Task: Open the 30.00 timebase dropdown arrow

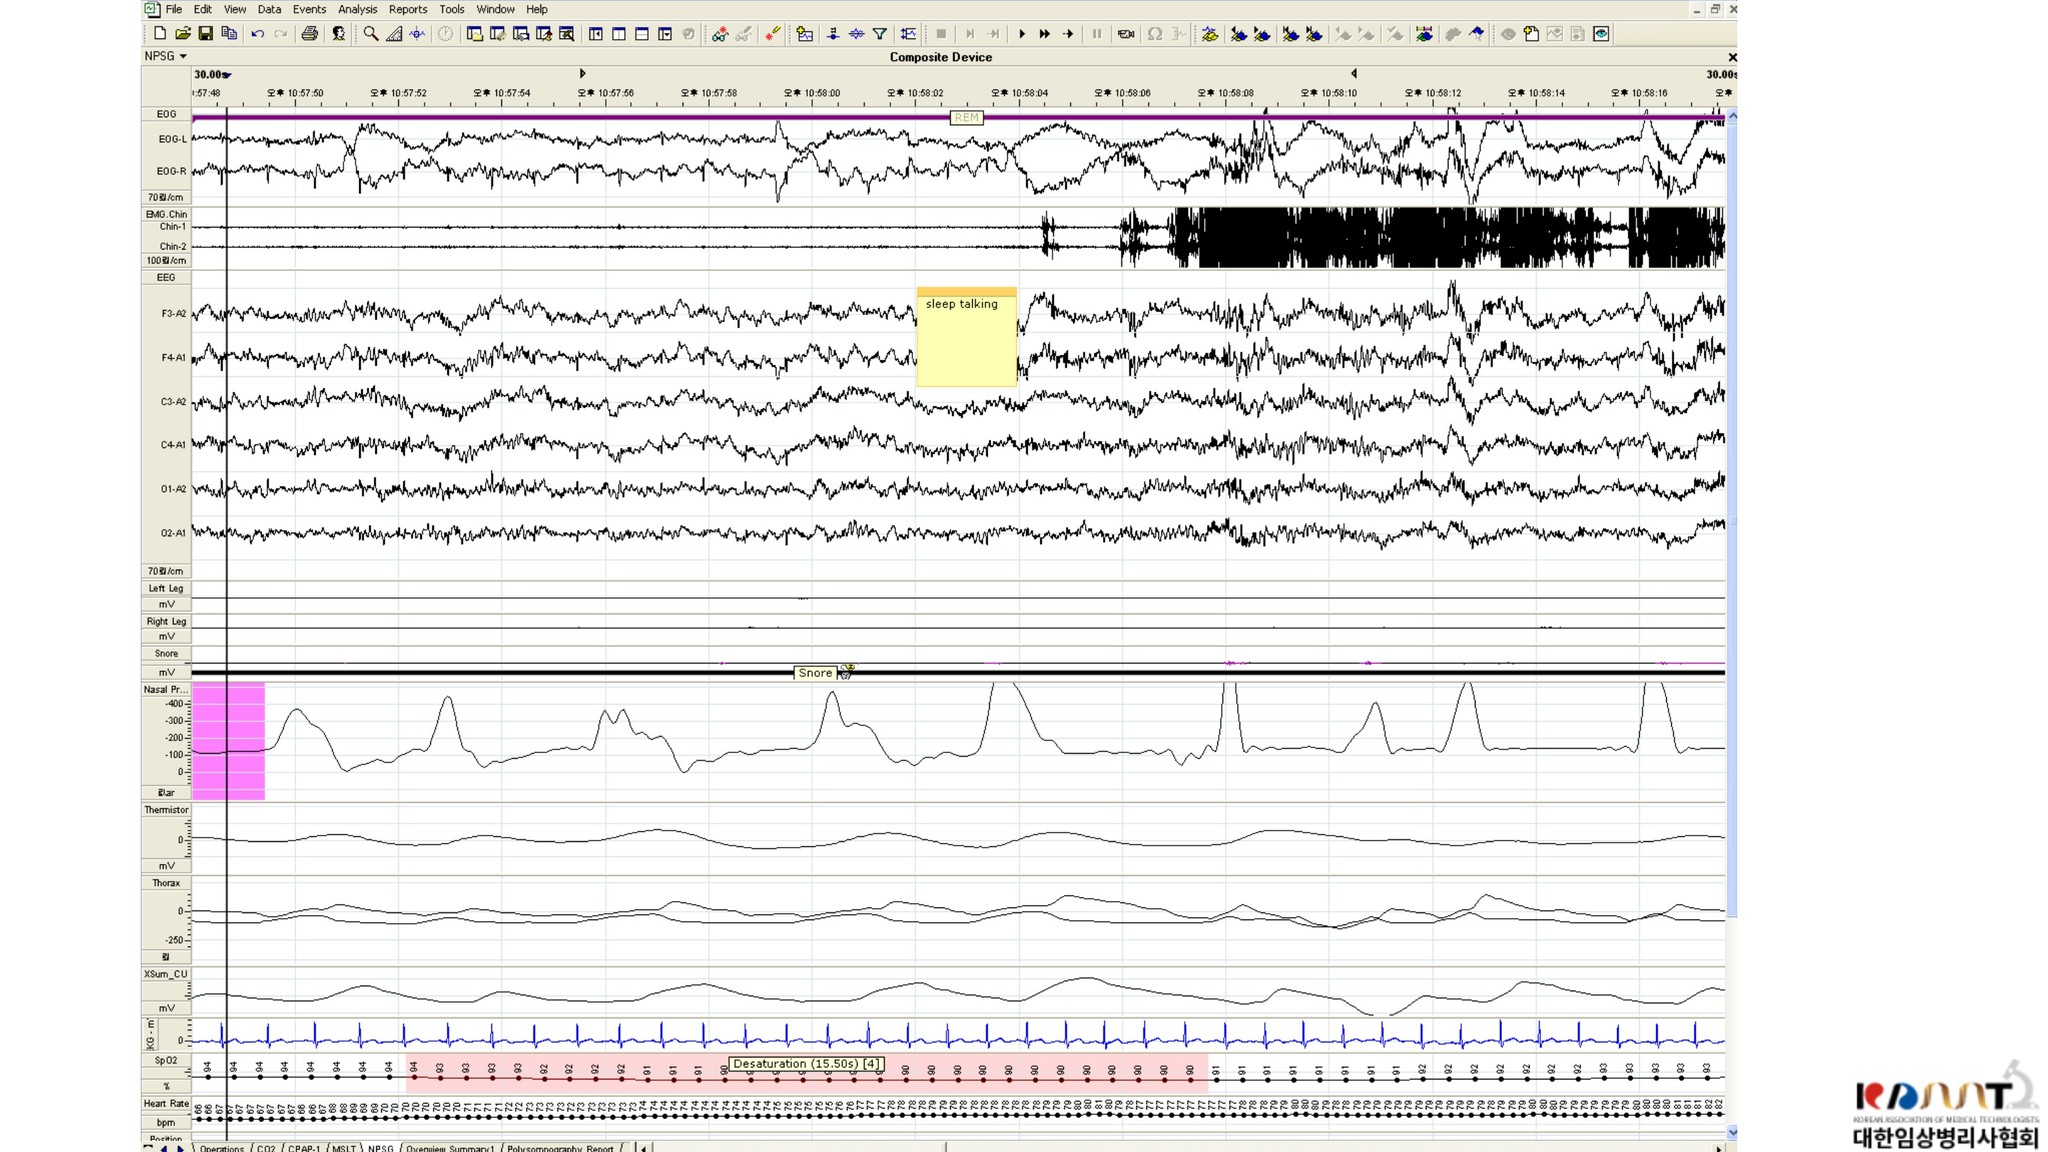Action: click(228, 75)
